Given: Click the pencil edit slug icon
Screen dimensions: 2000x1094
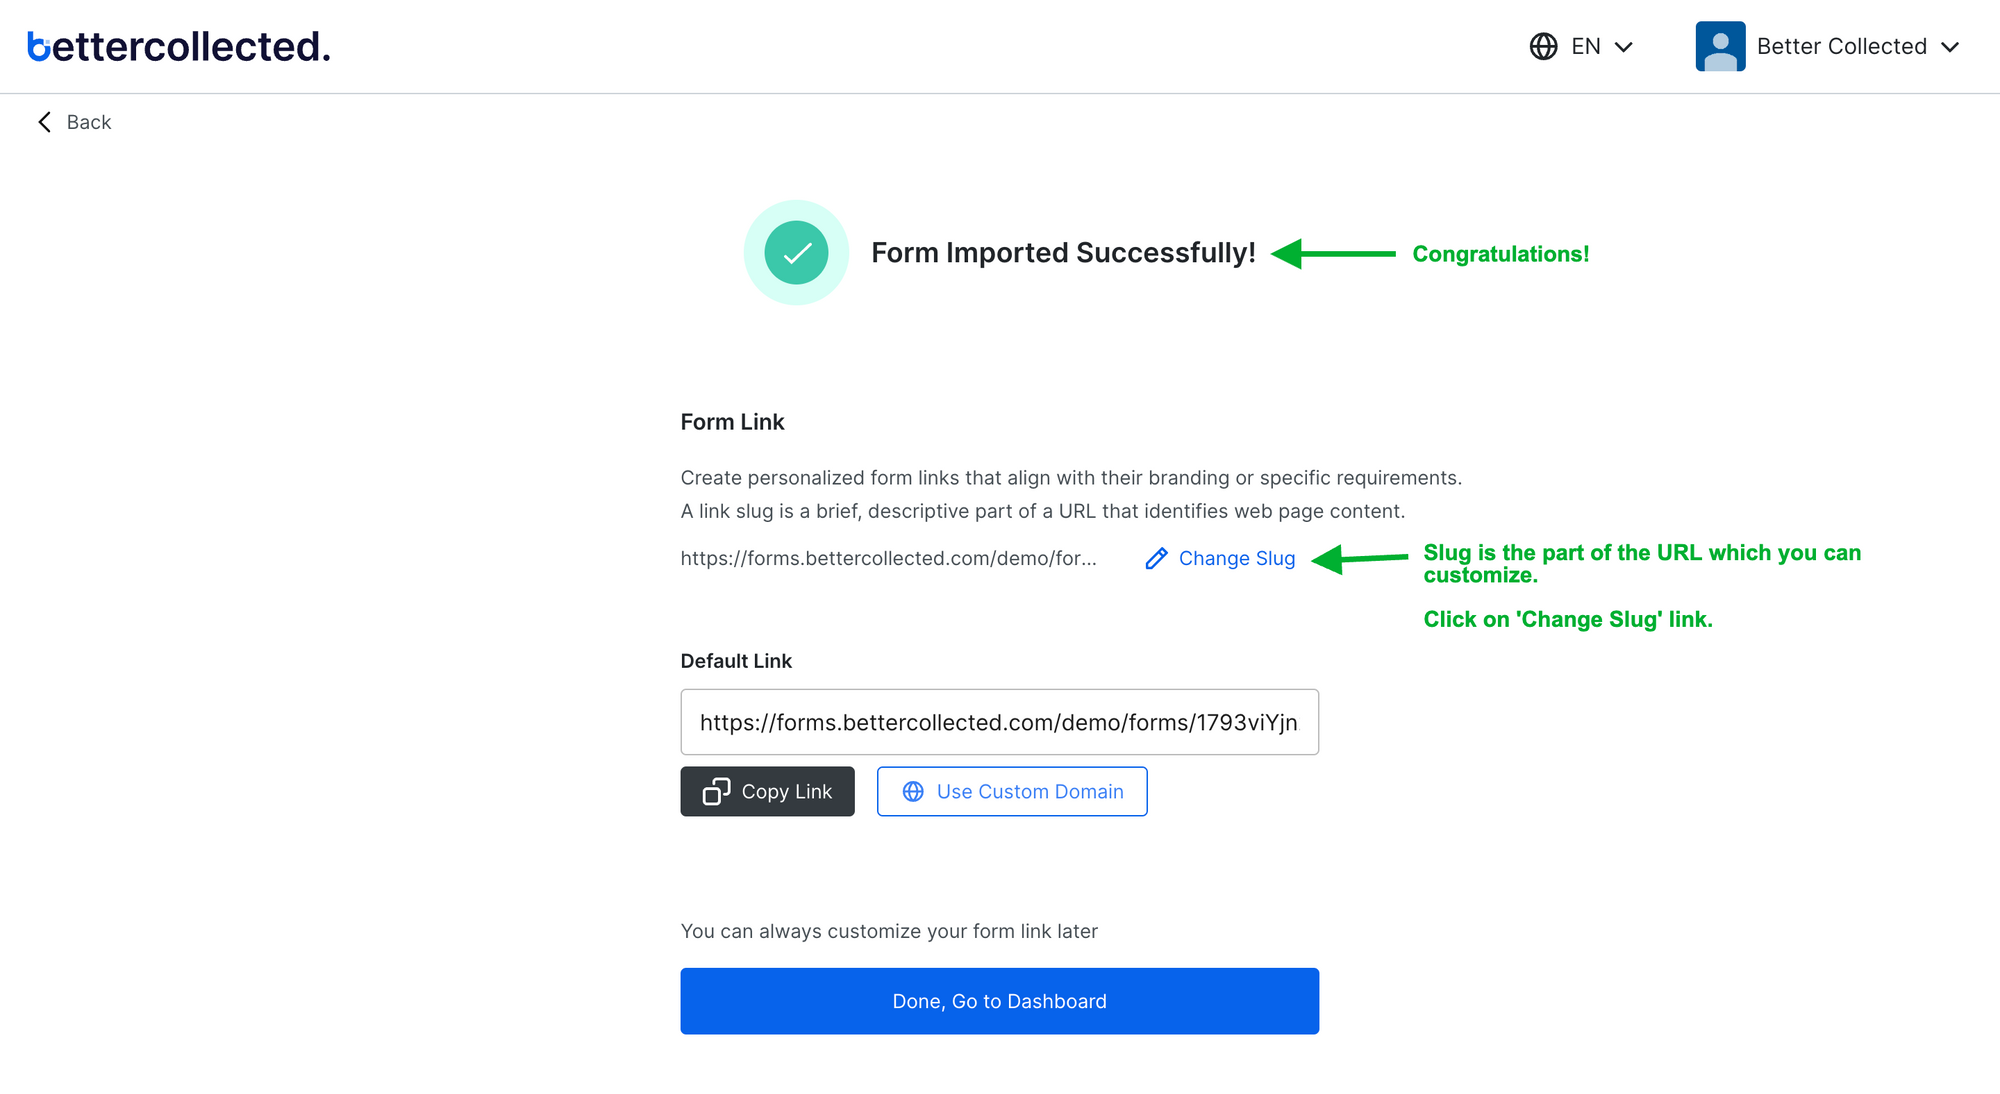Looking at the screenshot, I should pyautogui.click(x=1156, y=558).
